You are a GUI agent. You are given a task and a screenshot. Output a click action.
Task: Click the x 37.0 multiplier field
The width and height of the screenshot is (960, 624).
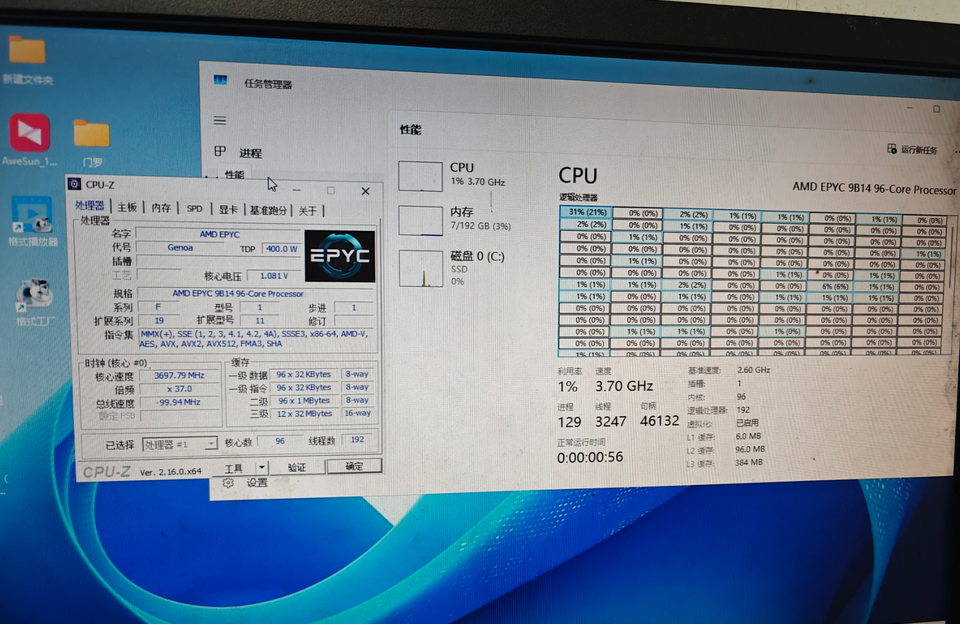[179, 389]
